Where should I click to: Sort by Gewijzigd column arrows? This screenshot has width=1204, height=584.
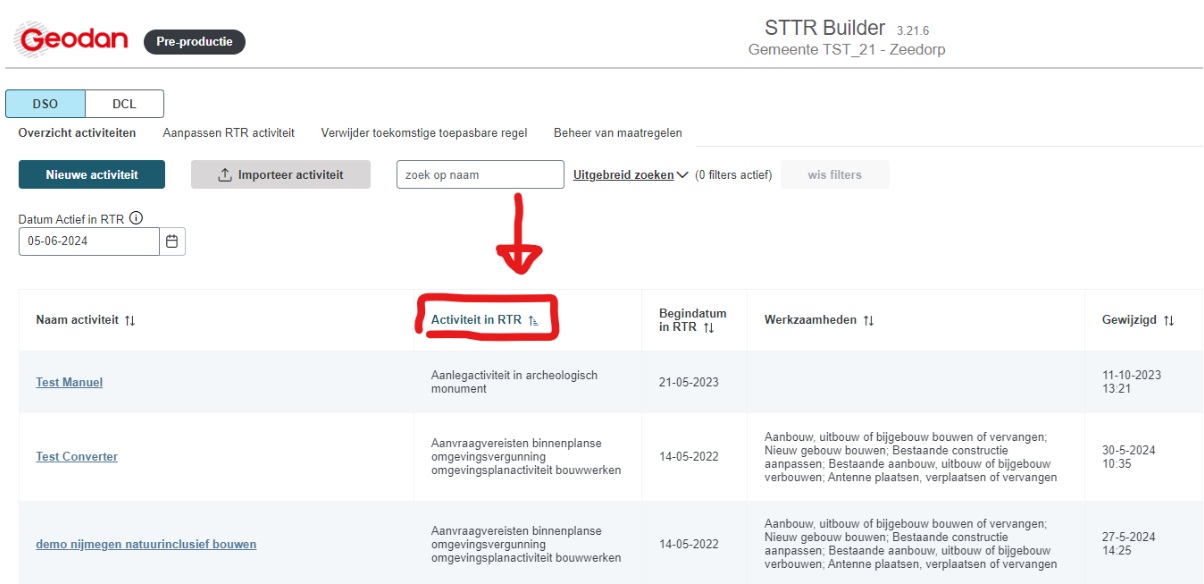(x=1168, y=320)
